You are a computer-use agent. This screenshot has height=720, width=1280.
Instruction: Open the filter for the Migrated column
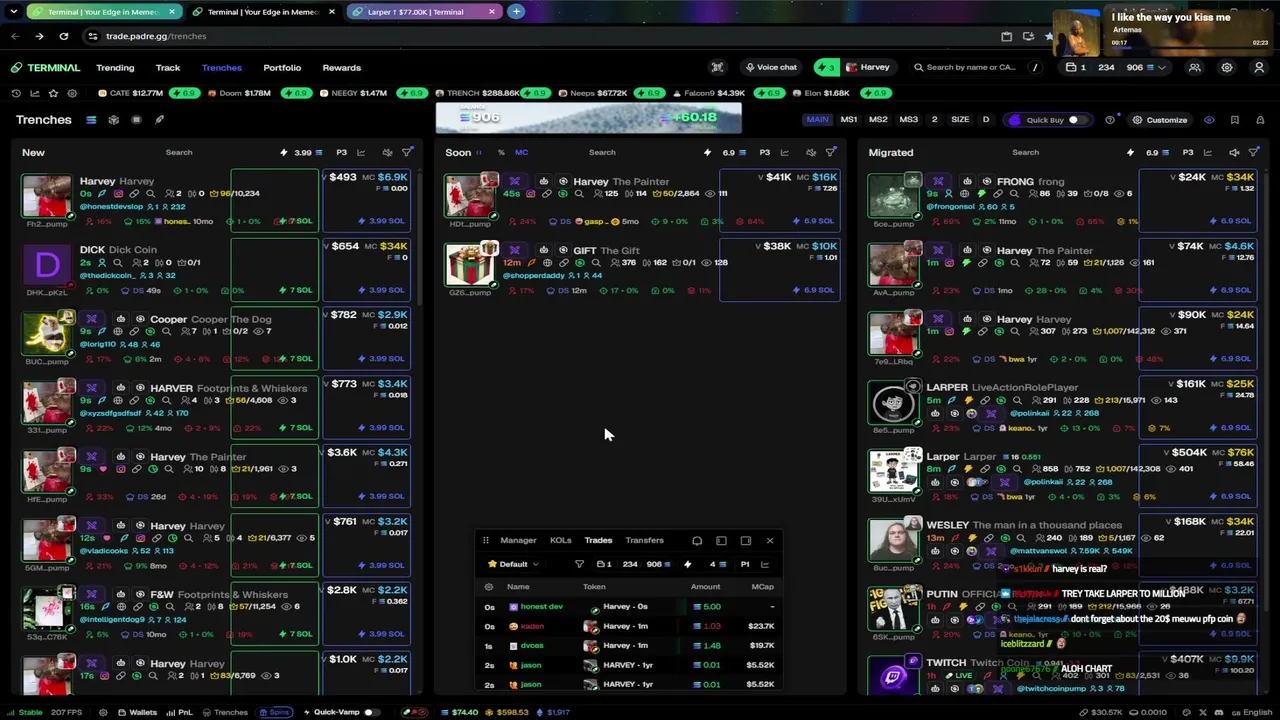point(1253,153)
